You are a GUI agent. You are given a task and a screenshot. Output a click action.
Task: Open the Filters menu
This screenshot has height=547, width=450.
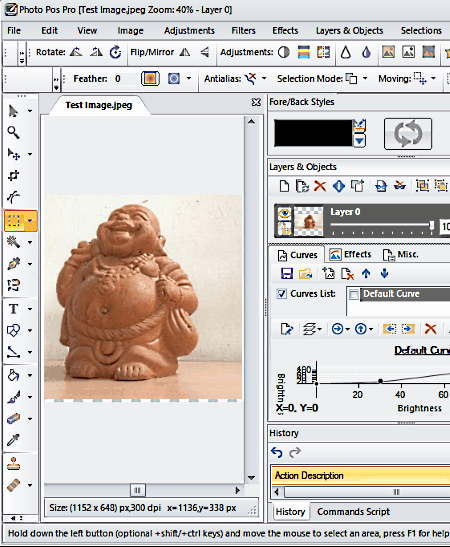[x=243, y=31]
